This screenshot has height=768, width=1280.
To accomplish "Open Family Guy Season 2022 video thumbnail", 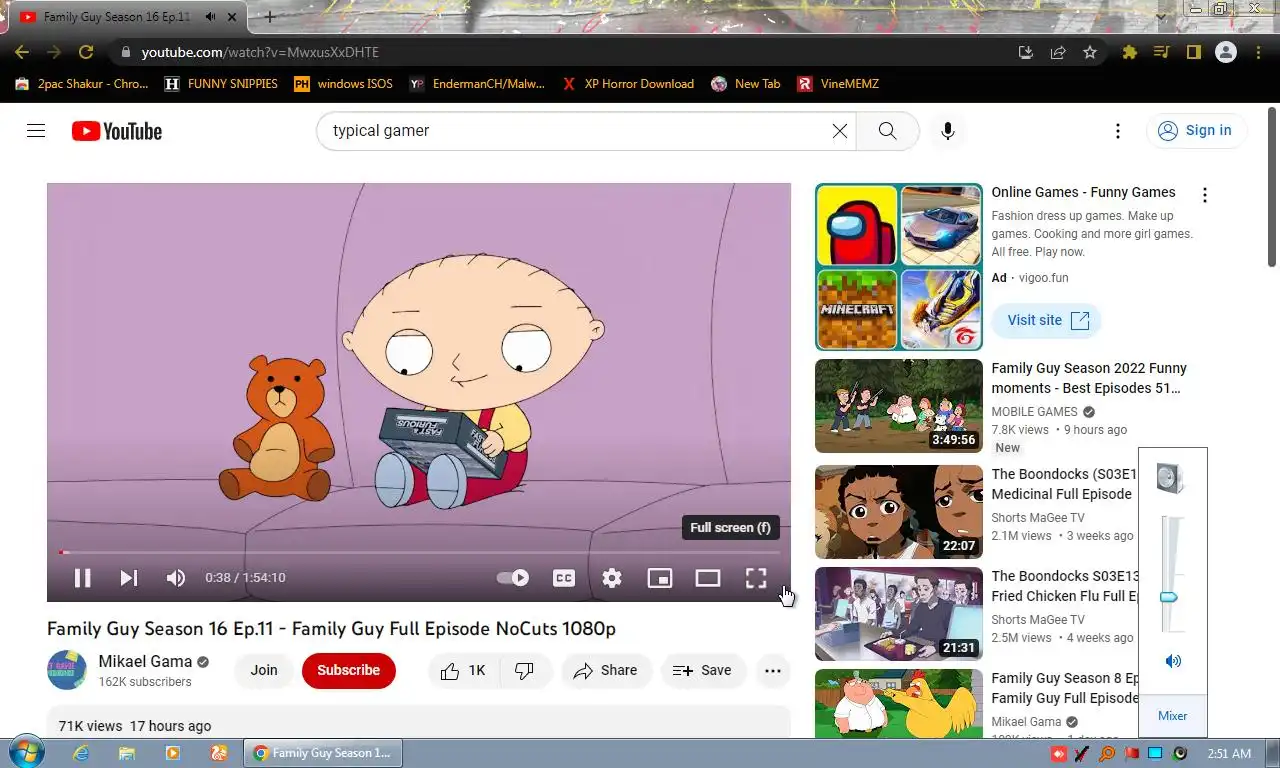I will [x=899, y=406].
